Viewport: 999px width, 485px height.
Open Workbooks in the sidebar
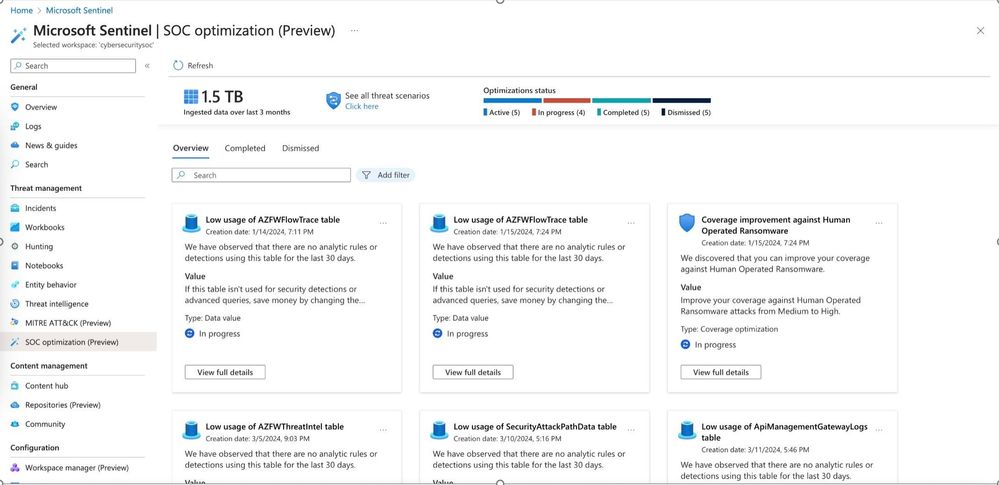click(x=45, y=228)
